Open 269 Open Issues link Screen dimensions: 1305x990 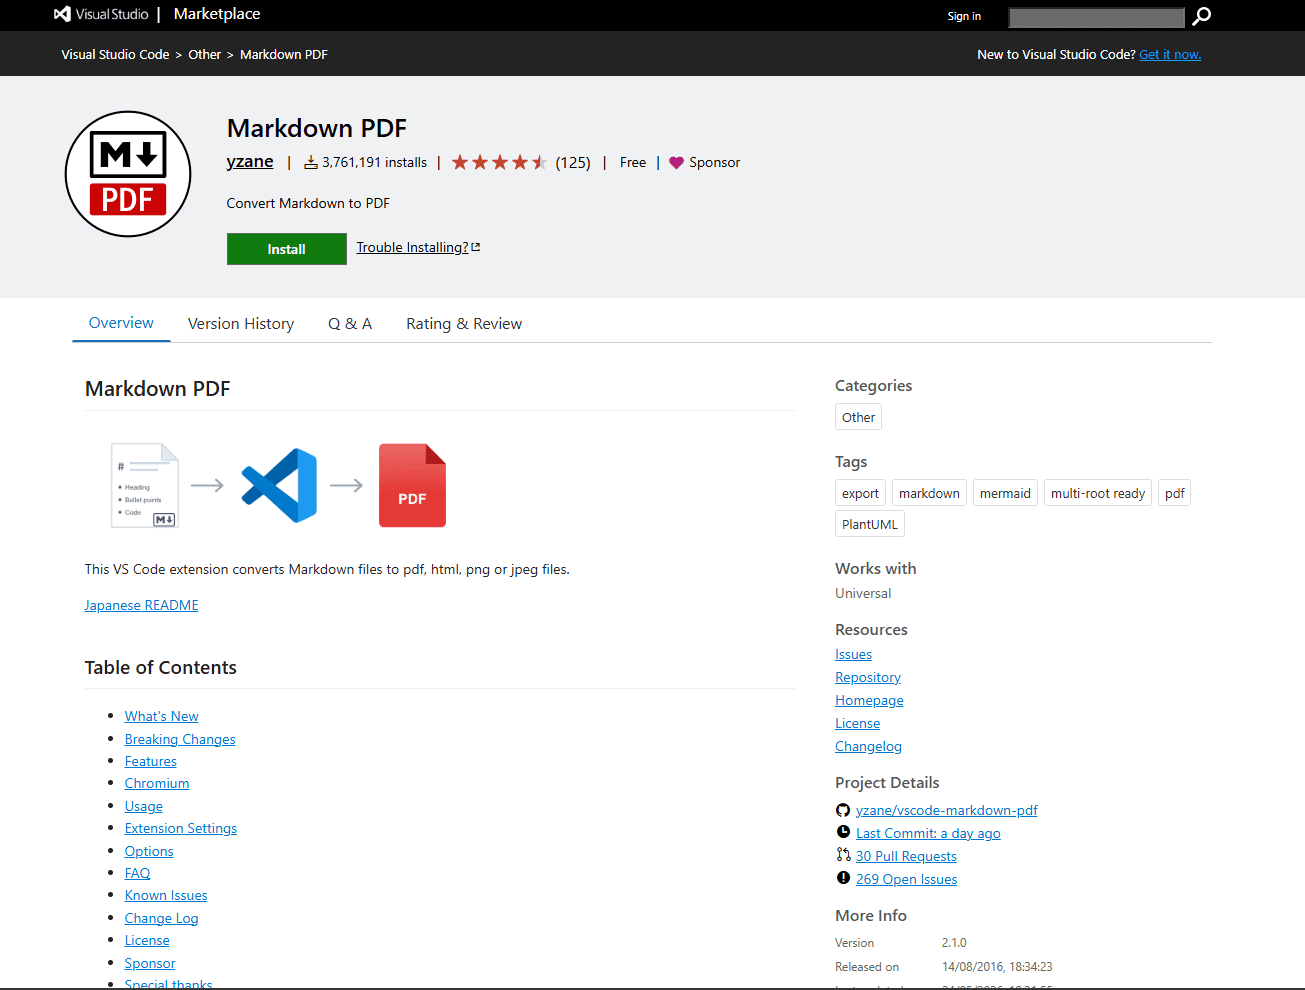(906, 879)
